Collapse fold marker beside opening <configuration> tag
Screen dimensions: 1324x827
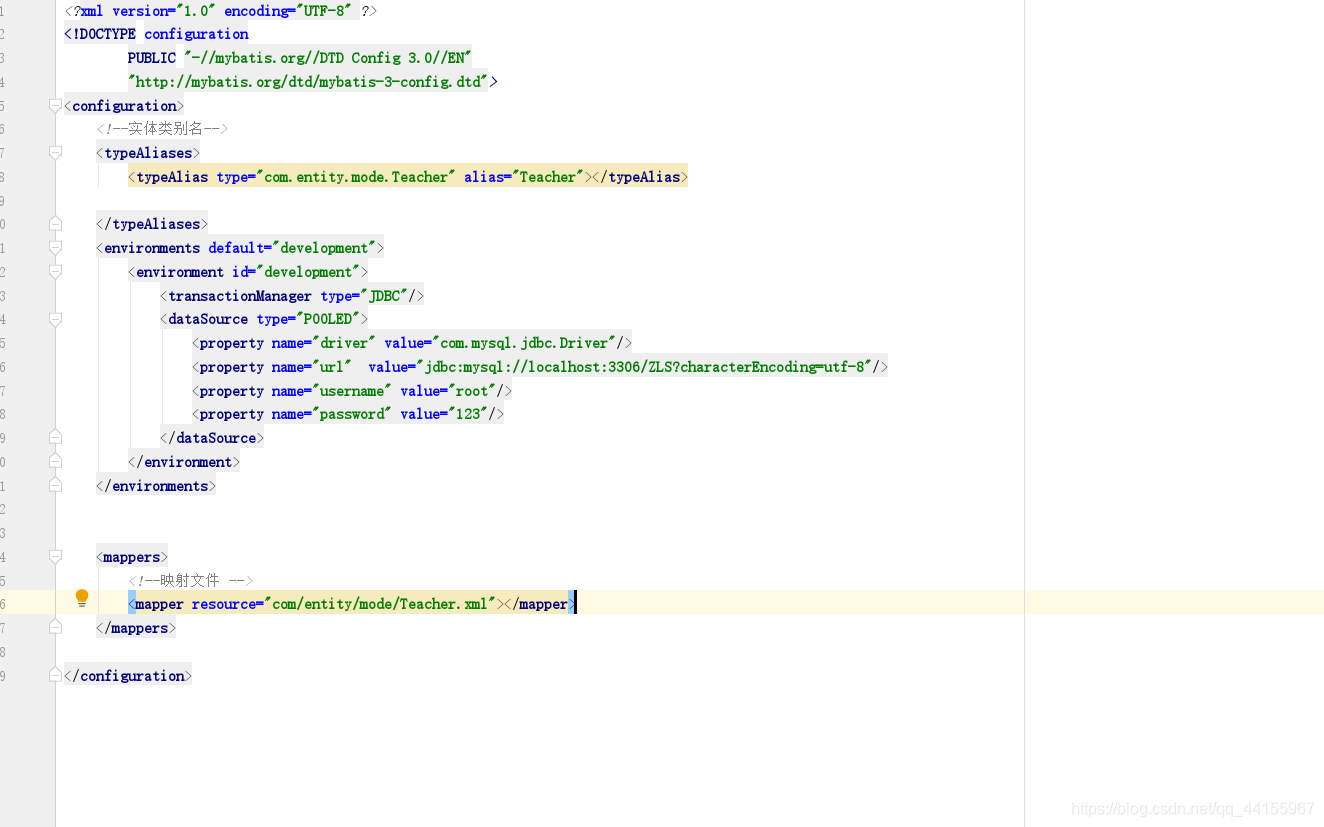tap(55, 106)
